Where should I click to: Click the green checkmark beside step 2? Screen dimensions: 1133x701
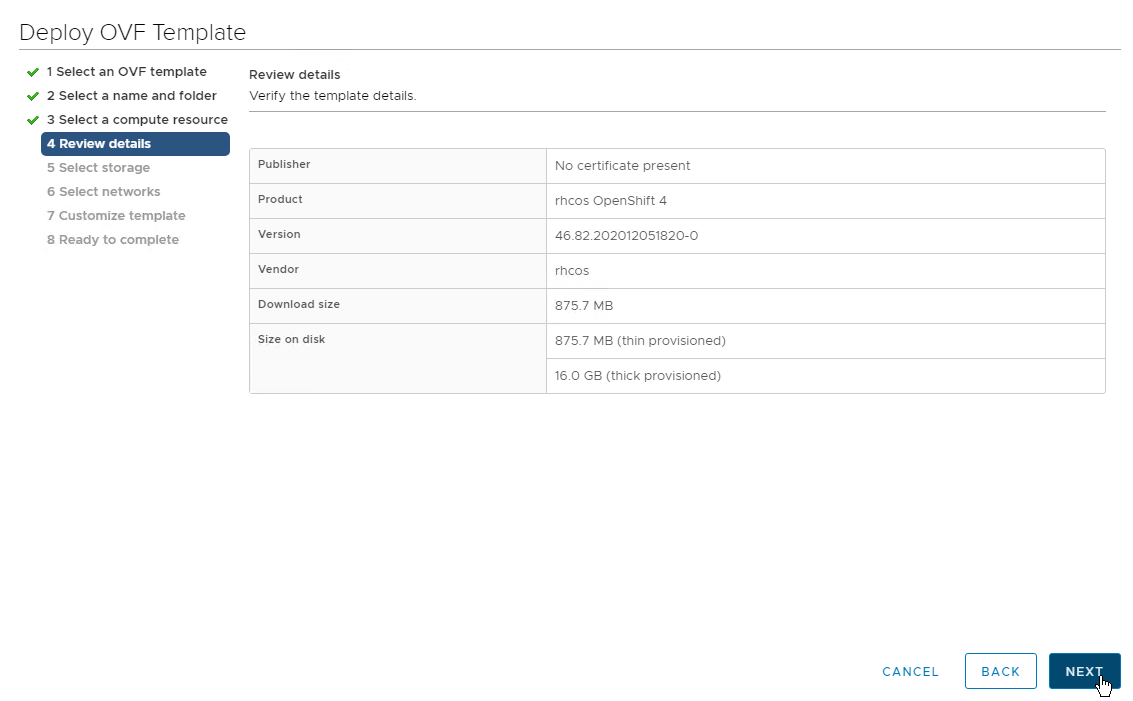coord(33,96)
